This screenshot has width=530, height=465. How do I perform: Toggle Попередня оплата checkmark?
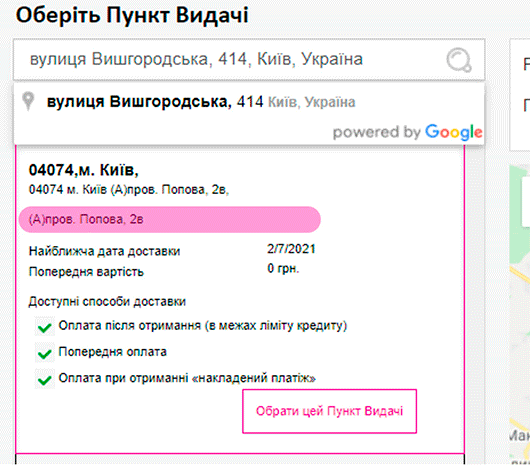pos(45,353)
